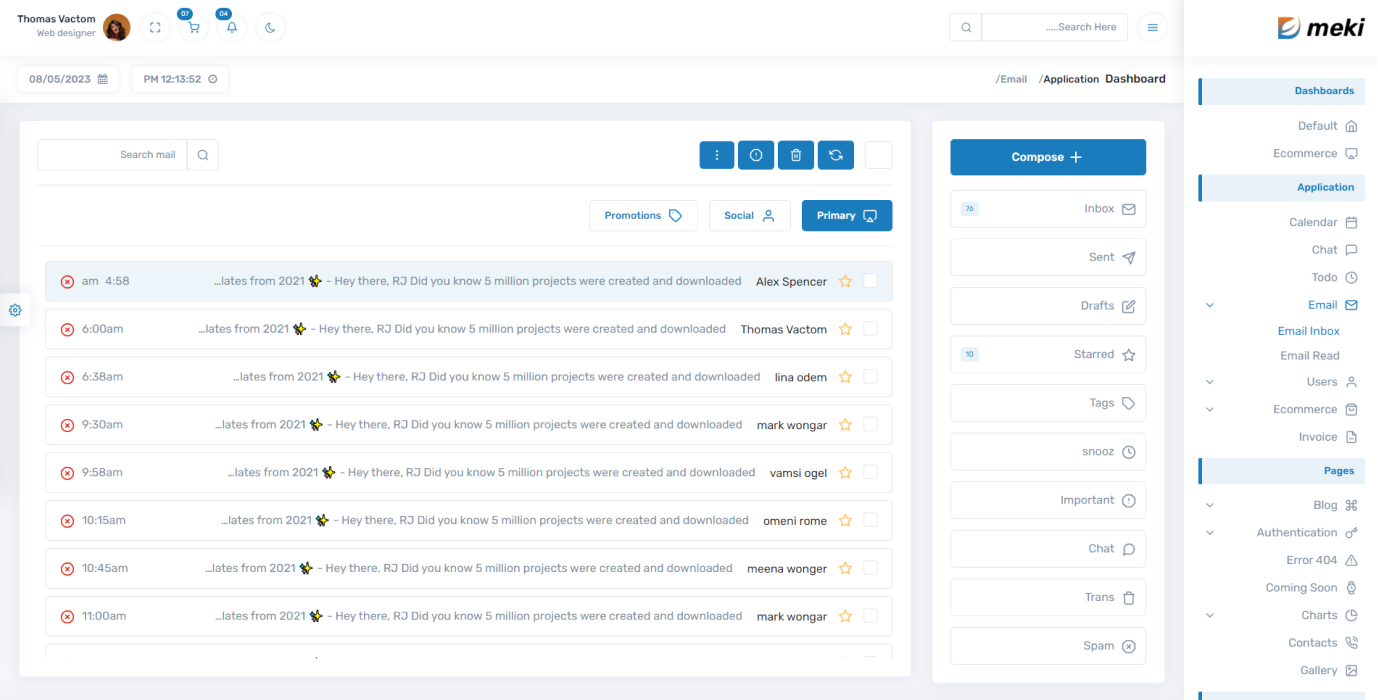The image size is (1378, 700).
Task: Open the settings gear on the left edge
Action: [15, 310]
